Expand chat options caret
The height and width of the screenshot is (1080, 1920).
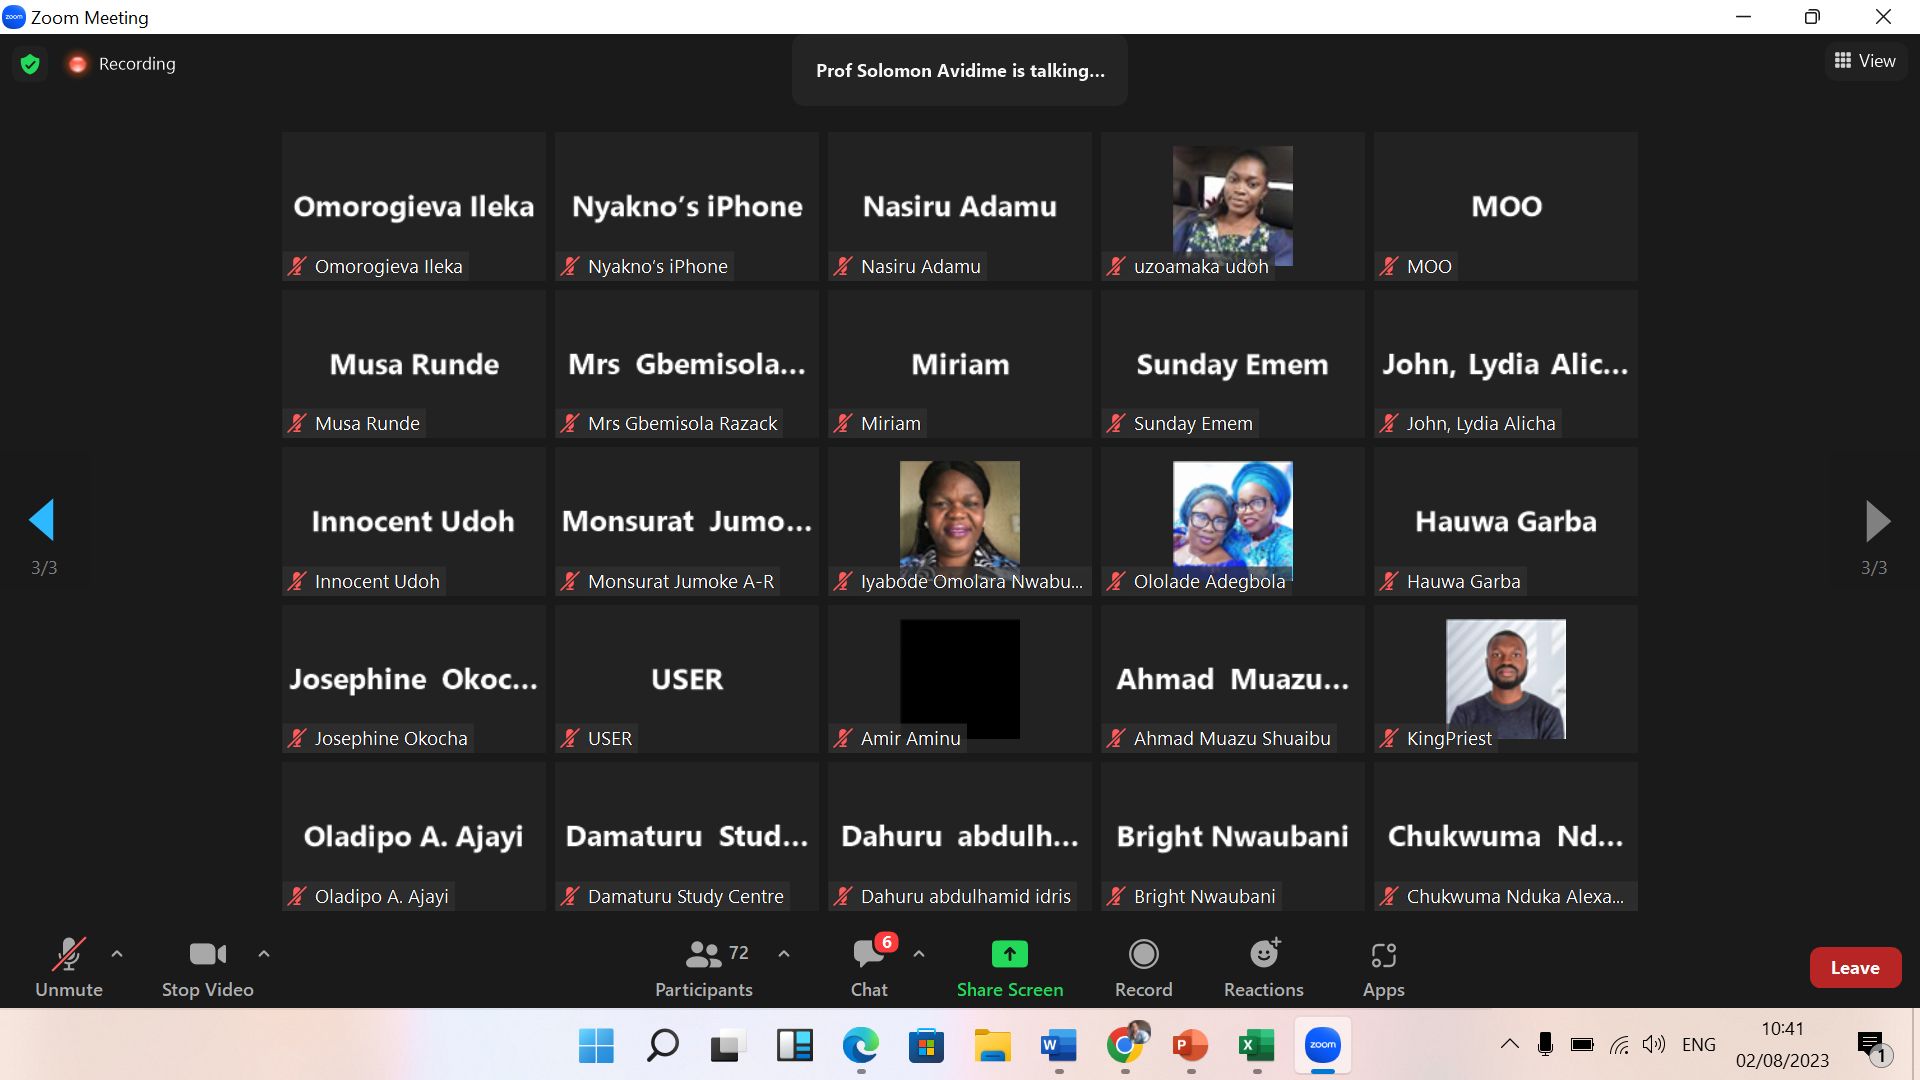point(919,954)
